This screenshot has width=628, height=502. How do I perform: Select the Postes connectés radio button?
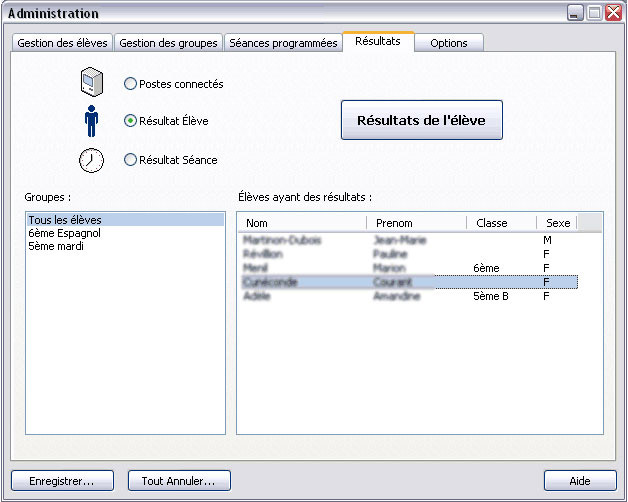point(130,84)
